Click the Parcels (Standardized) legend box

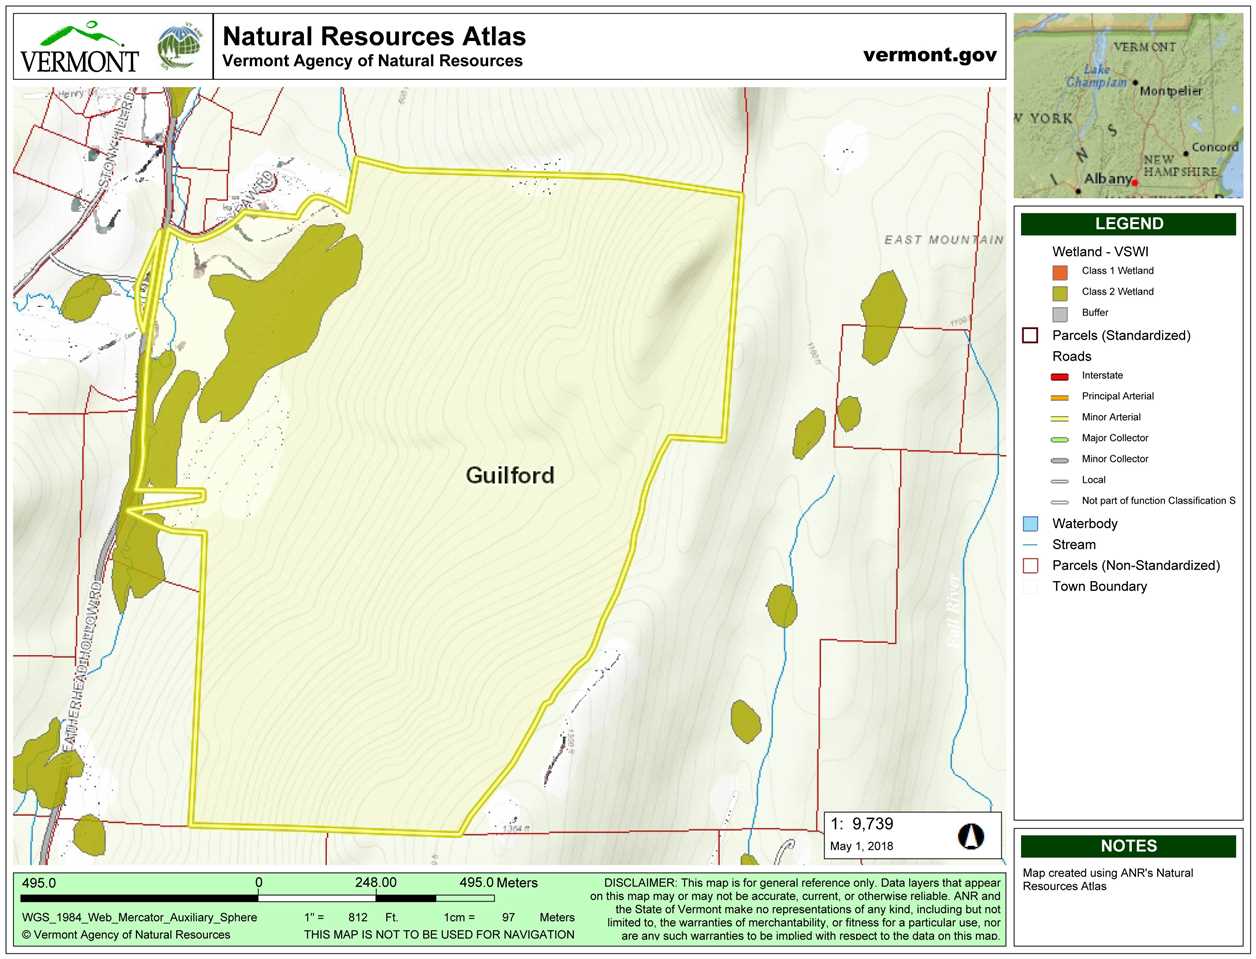click(x=1030, y=335)
